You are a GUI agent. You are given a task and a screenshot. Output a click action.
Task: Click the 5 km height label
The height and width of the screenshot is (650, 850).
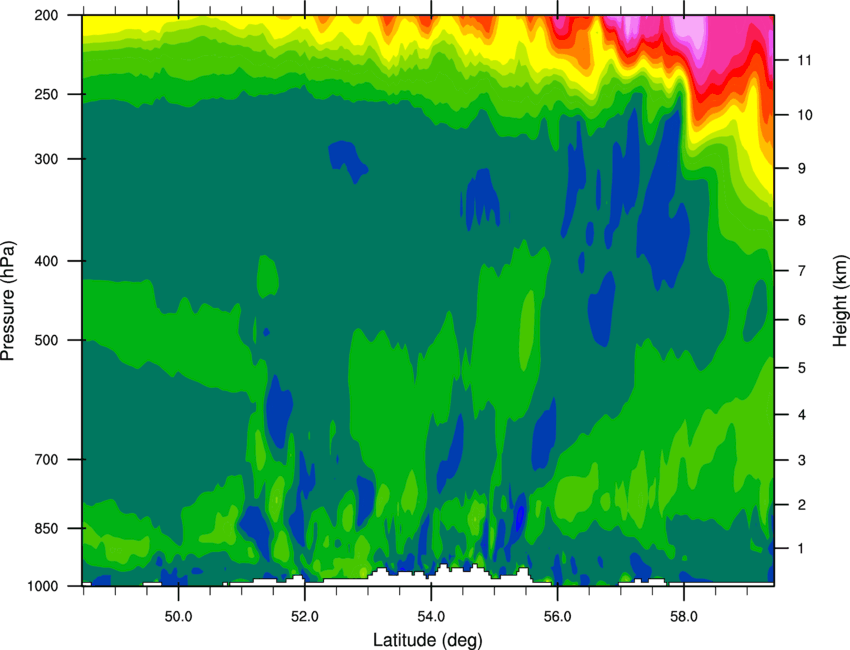pyautogui.click(x=802, y=368)
